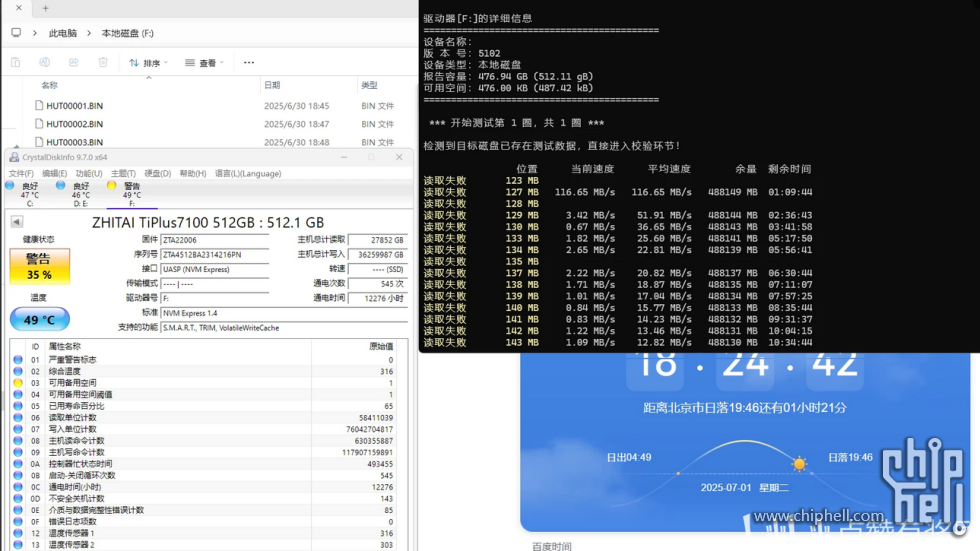Click the status circle of attribute 06 读取单位计数

coord(18,417)
